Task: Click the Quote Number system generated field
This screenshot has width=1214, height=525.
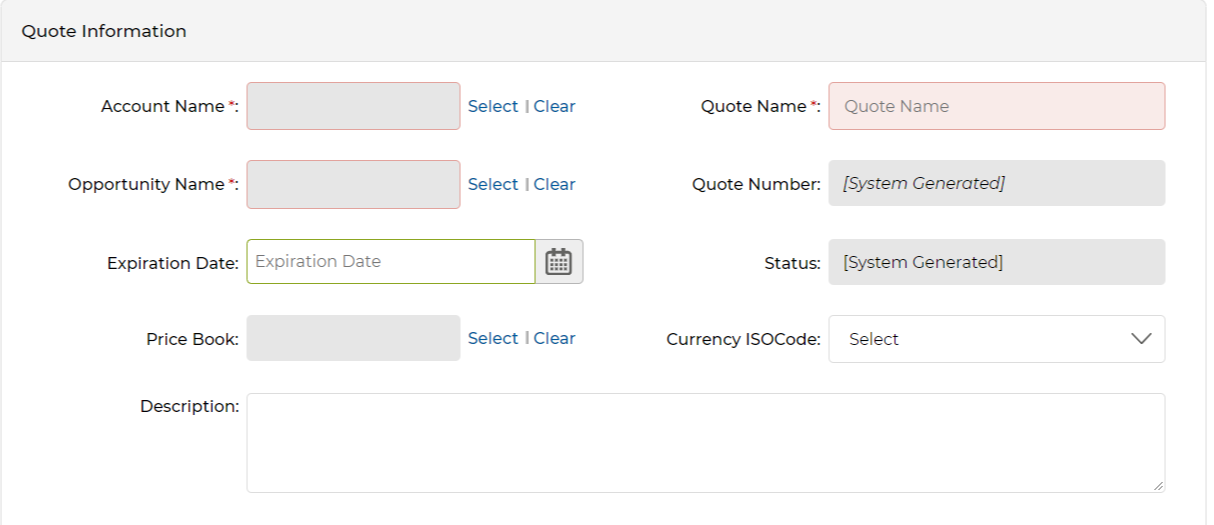Action: tap(997, 183)
